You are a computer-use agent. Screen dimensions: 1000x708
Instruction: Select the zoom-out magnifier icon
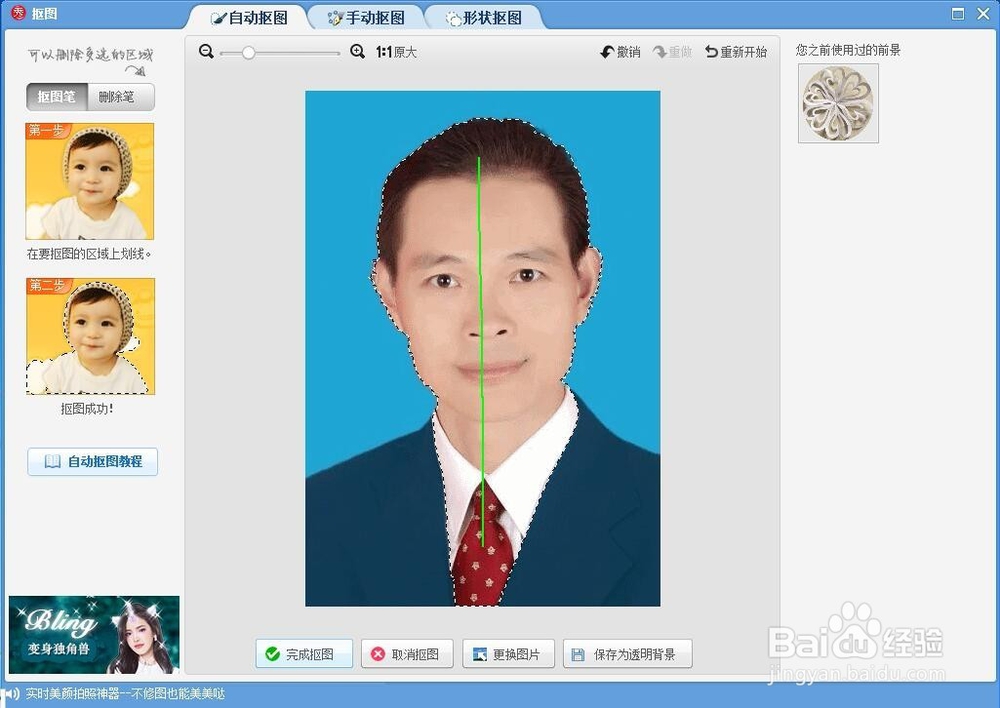click(x=206, y=51)
